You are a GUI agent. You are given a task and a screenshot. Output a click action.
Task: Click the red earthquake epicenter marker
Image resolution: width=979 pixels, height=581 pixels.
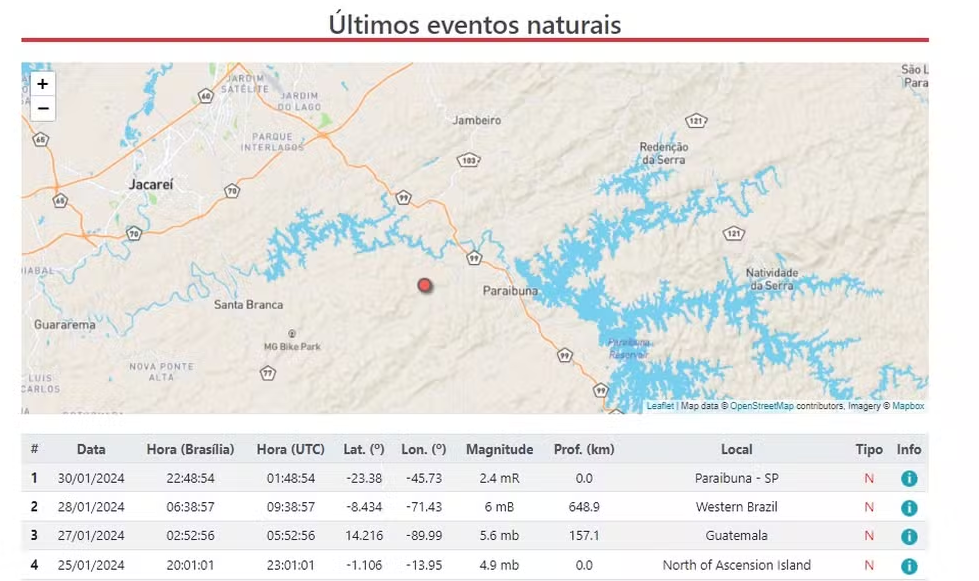tap(425, 286)
